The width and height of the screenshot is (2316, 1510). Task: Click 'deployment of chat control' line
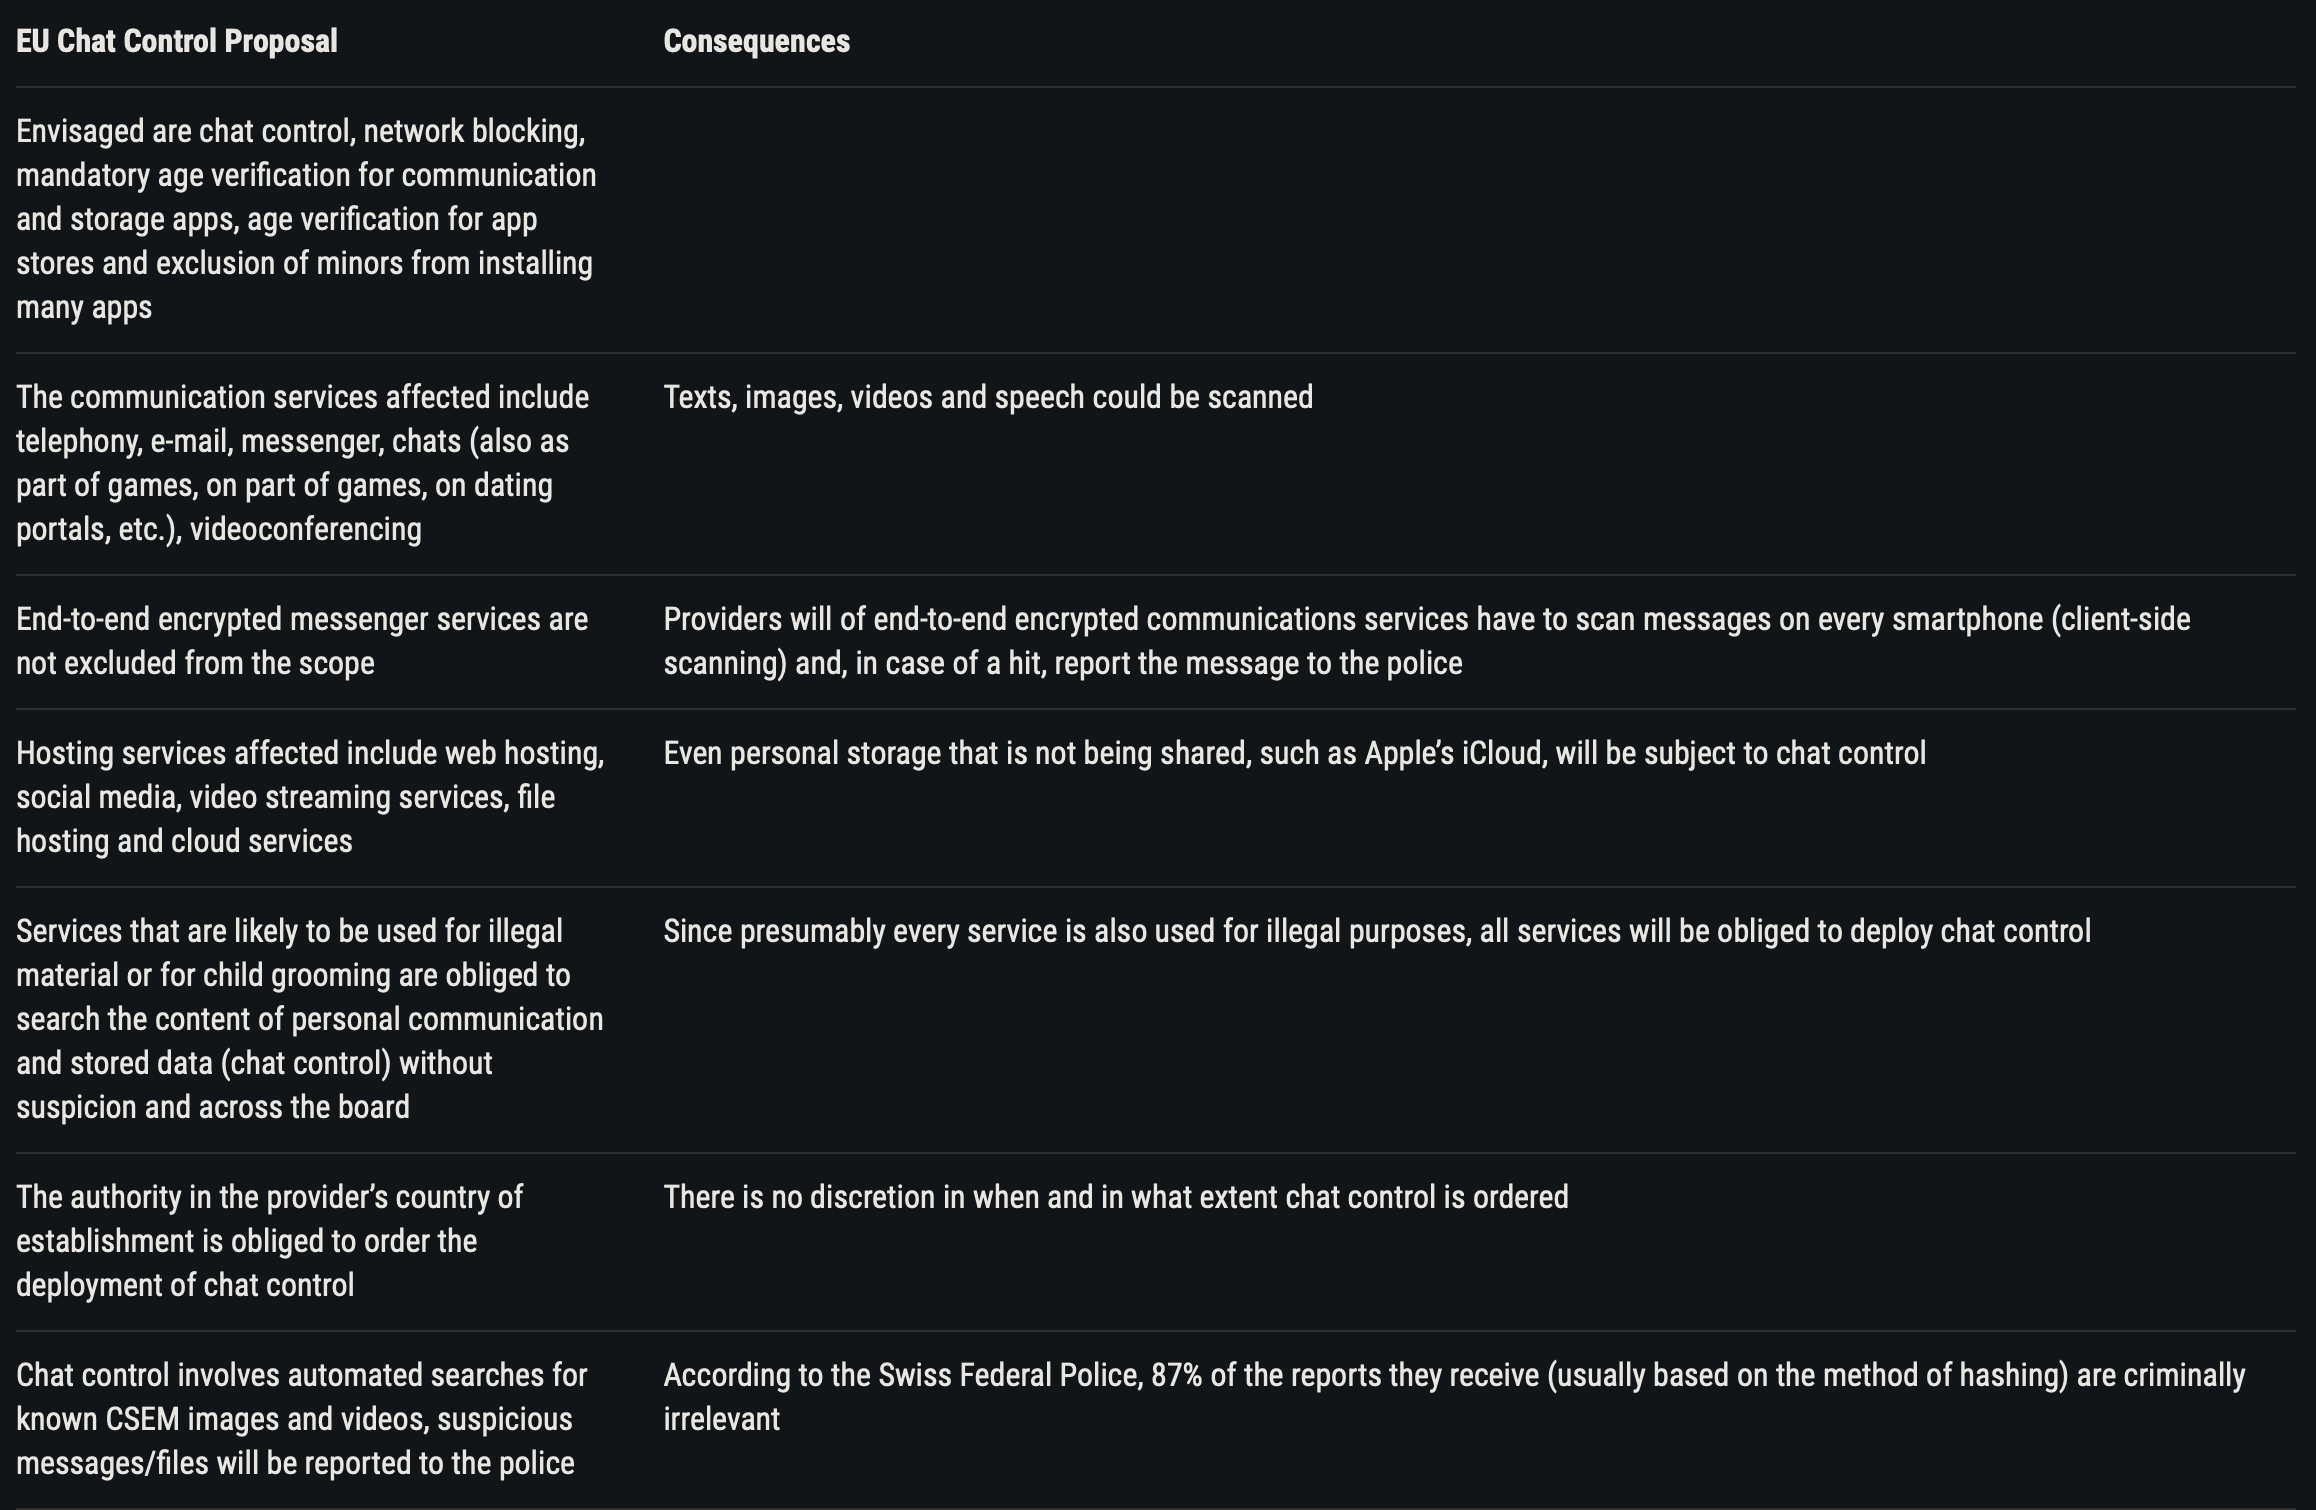click(x=185, y=1285)
